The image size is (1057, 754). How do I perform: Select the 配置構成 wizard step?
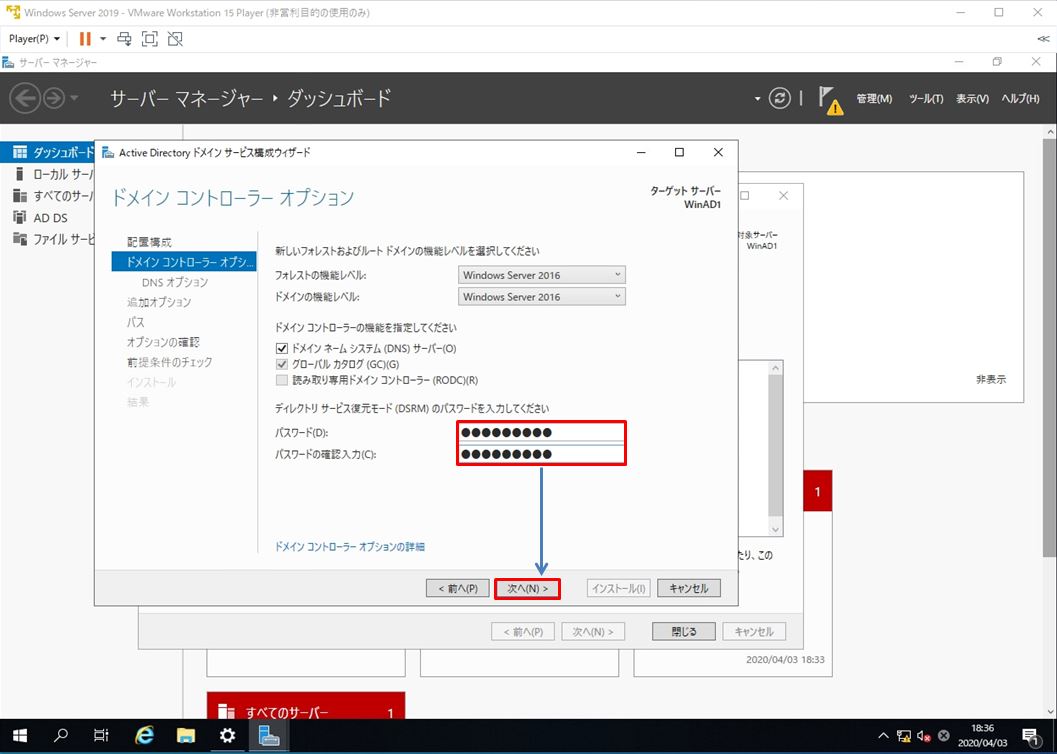pos(150,242)
